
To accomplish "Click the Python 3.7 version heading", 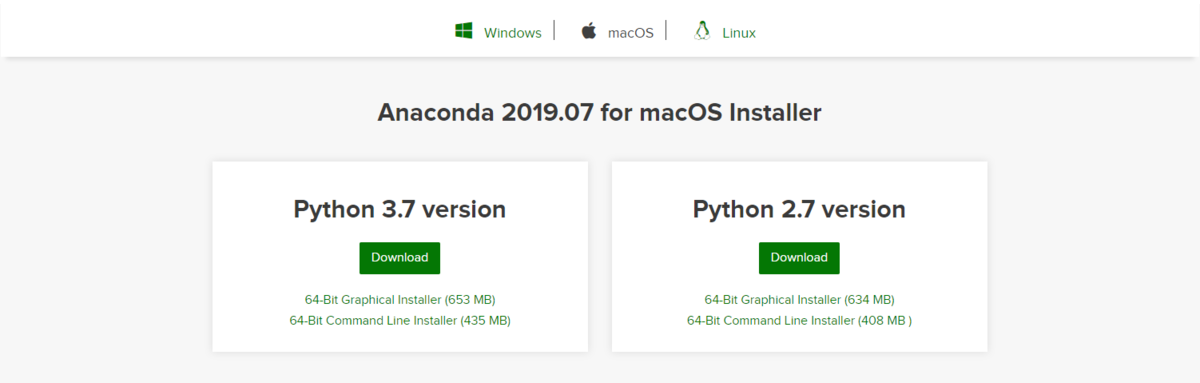I will (x=400, y=210).
